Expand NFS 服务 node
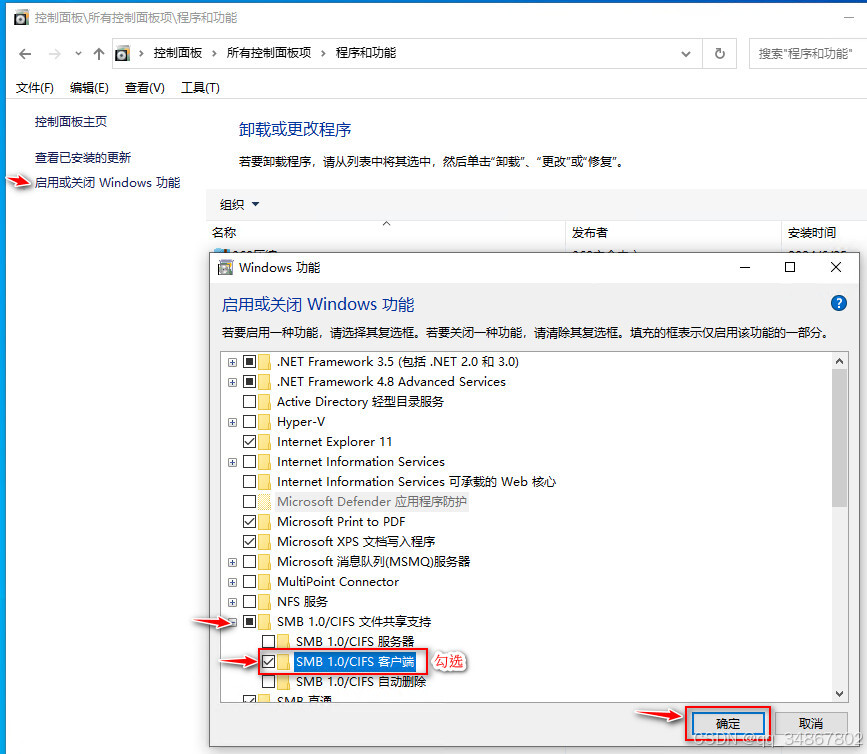Image resolution: width=867 pixels, height=754 pixels. coord(232,602)
